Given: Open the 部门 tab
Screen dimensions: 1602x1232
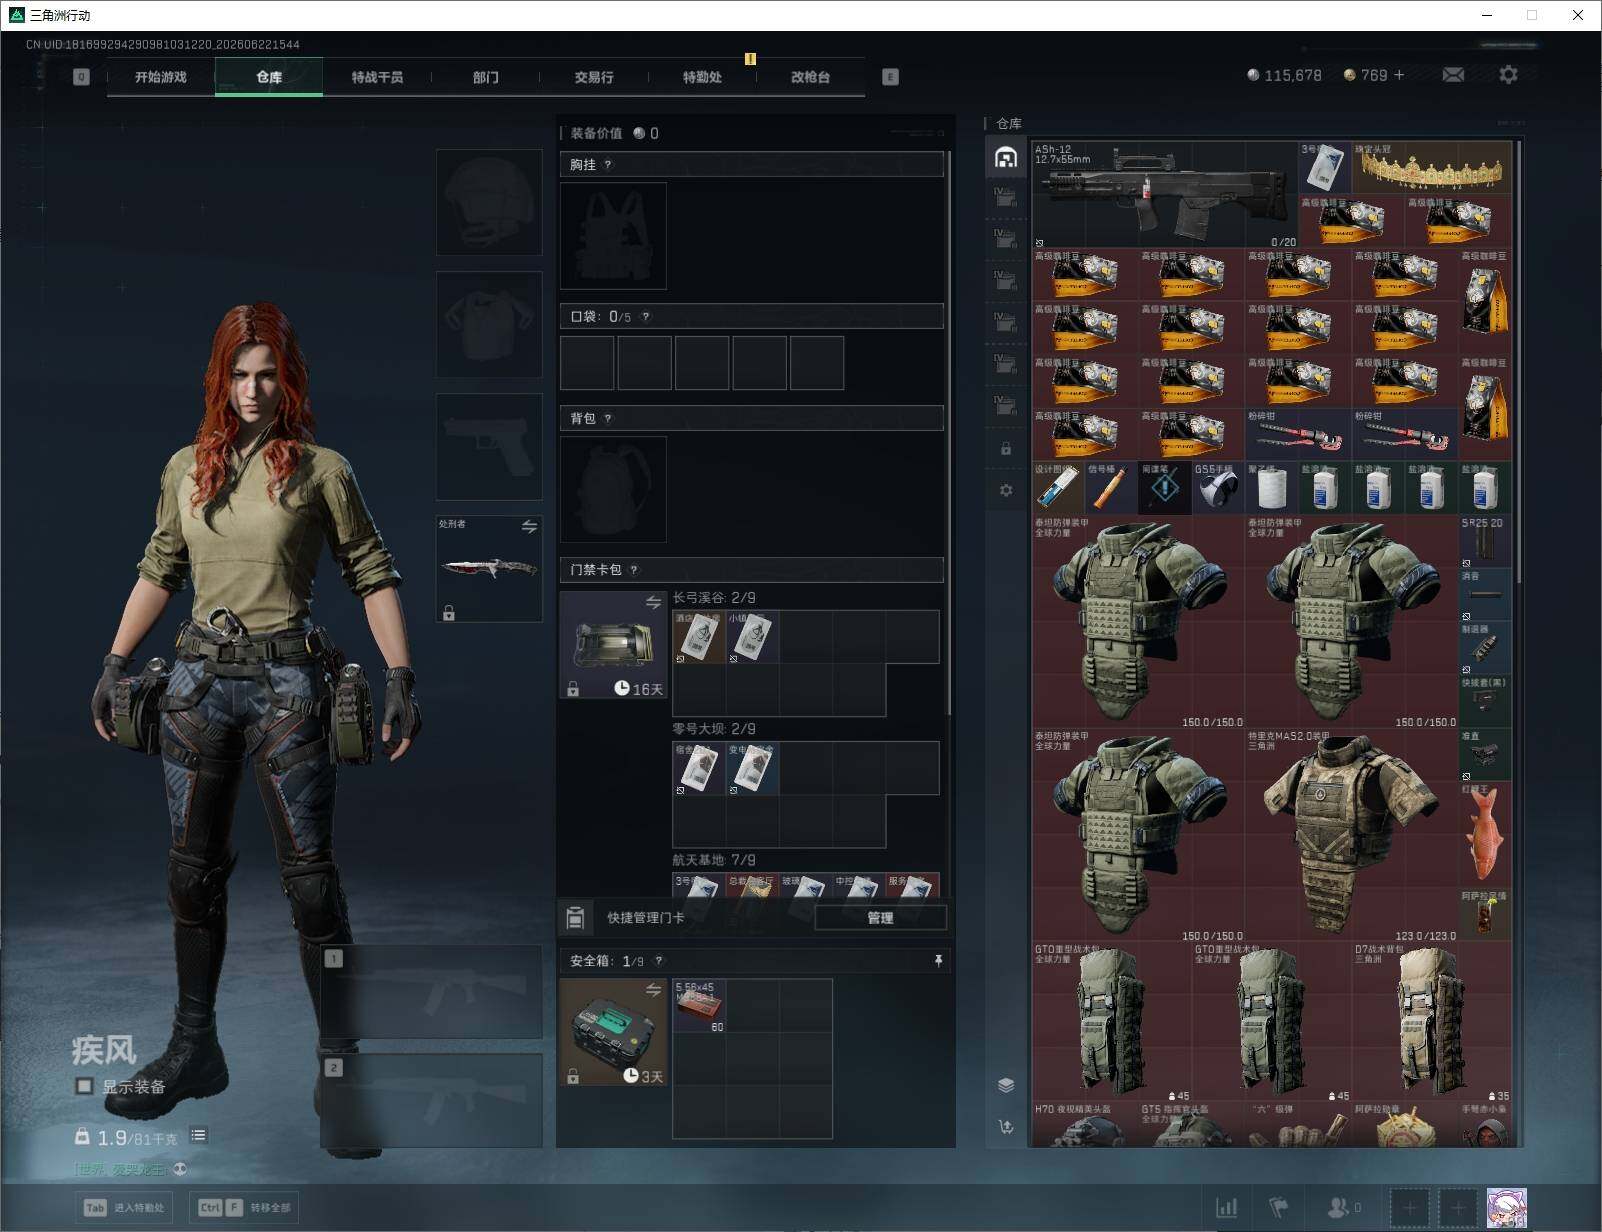Looking at the screenshot, I should click(486, 77).
